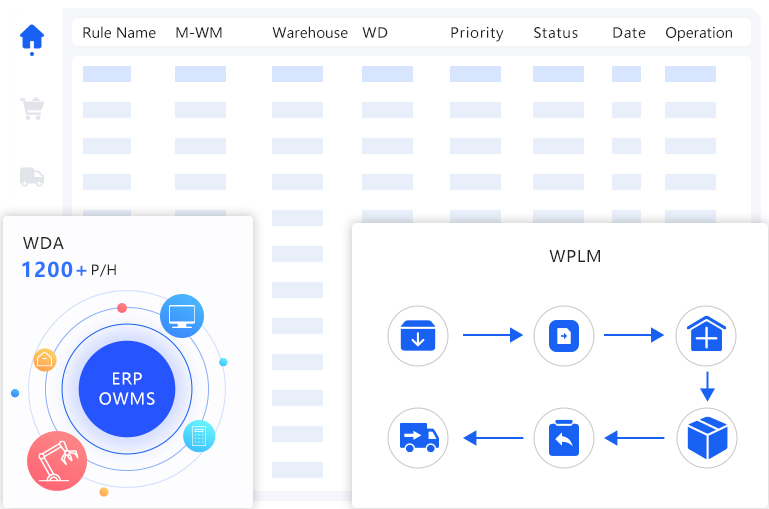769x509 pixels.
Task: Open the Home icon in sidebar
Action: point(32,38)
